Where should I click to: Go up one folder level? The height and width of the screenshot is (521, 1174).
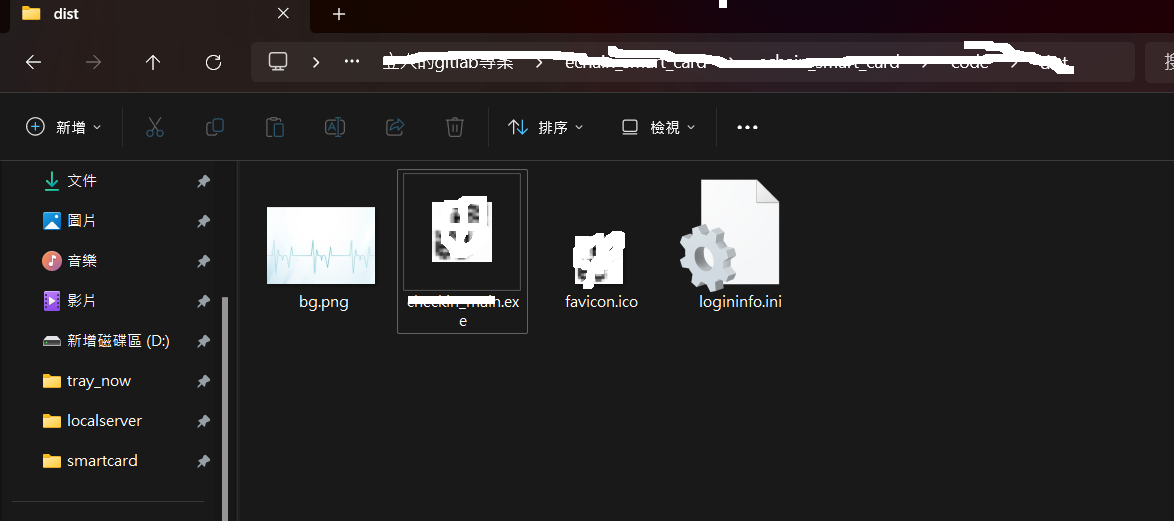[153, 62]
